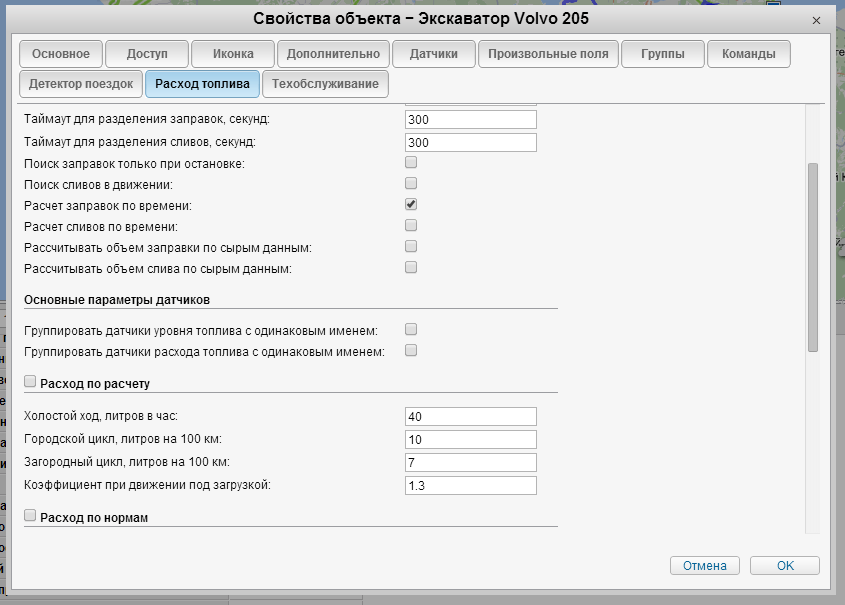
Task: Open the Детектор поездок tab
Action: tap(81, 84)
